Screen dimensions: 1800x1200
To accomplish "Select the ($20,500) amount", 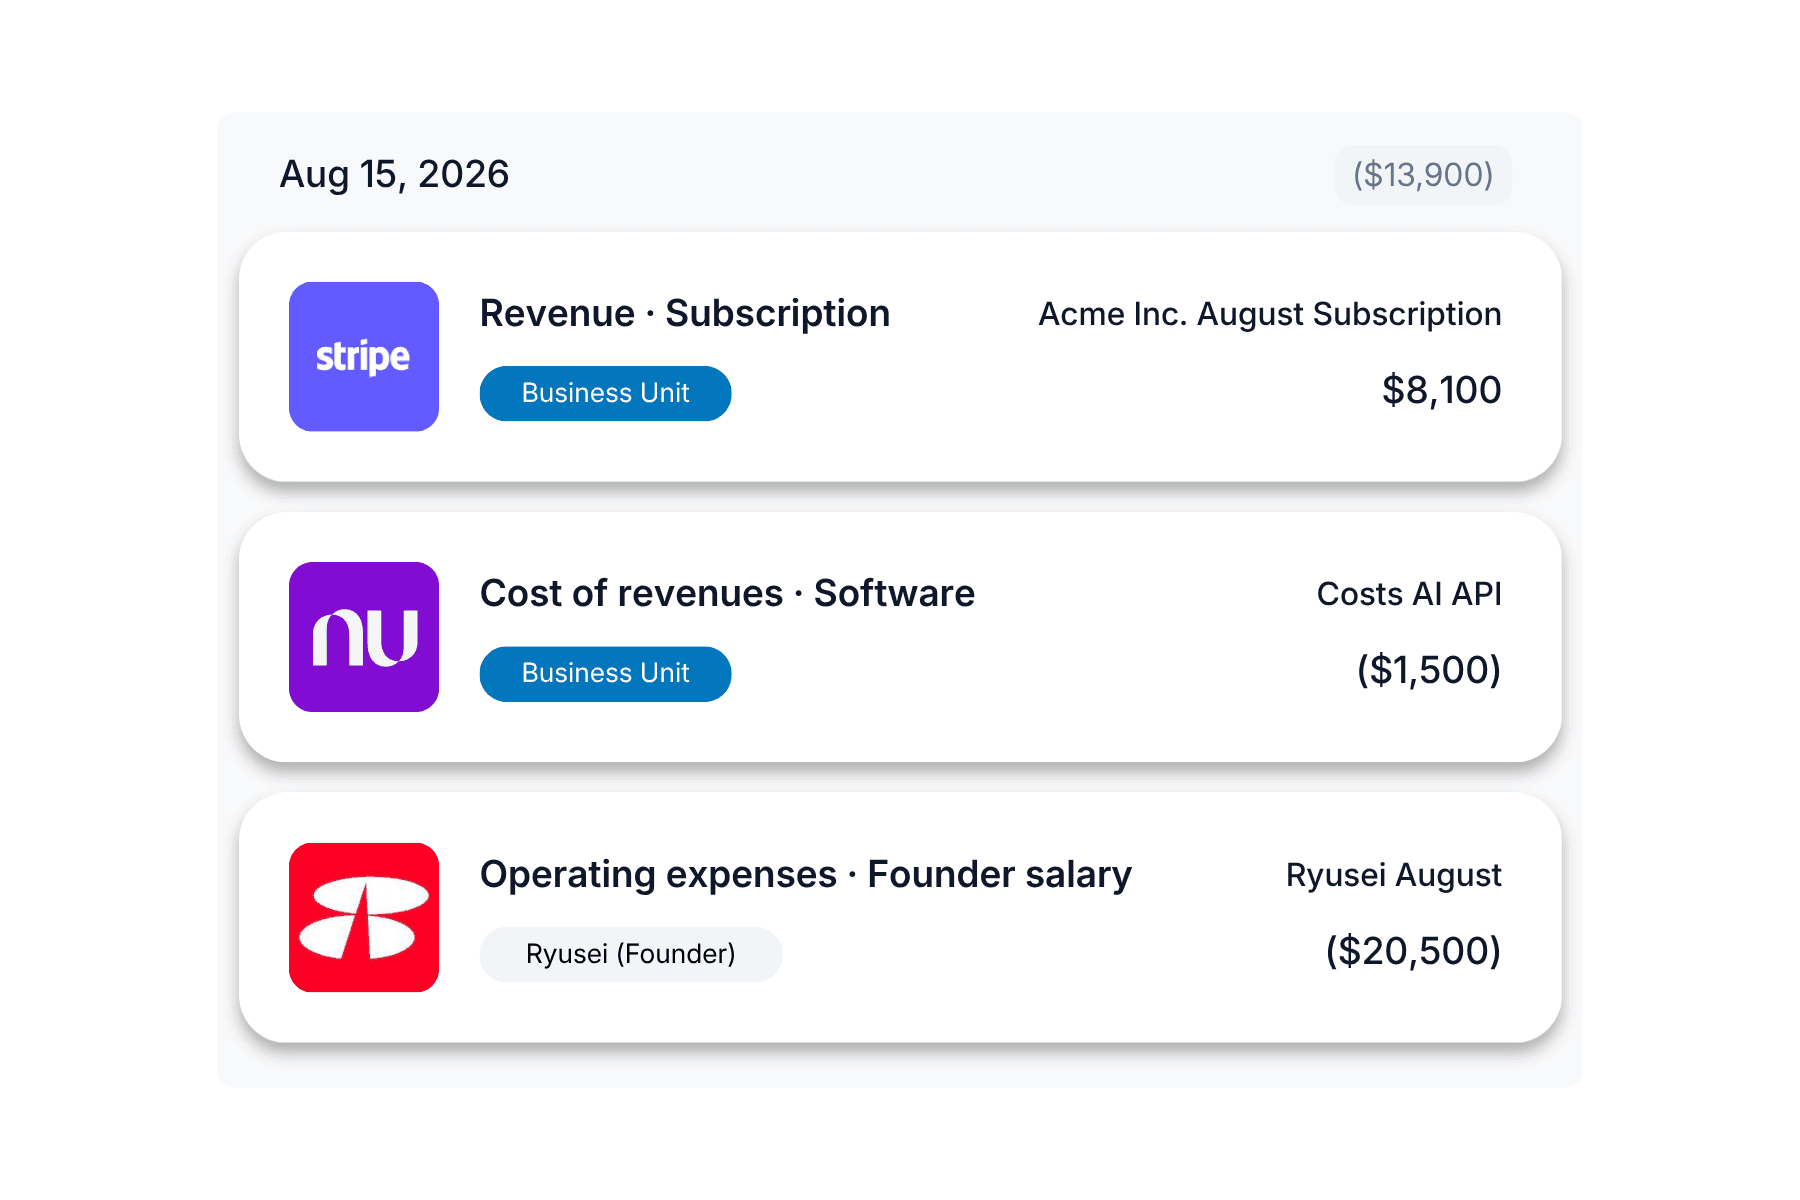I will point(1413,951).
